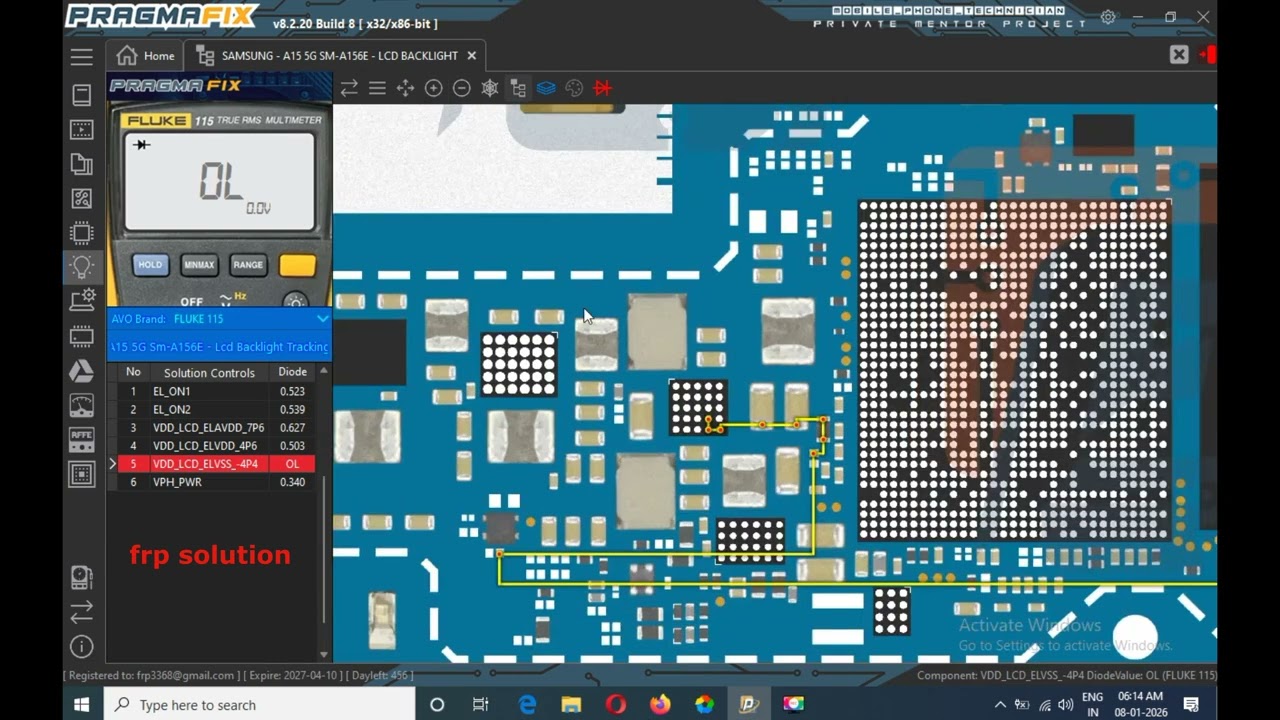Click the spider web toolbar icon
Viewport: 1280px width, 720px height.
tap(490, 88)
